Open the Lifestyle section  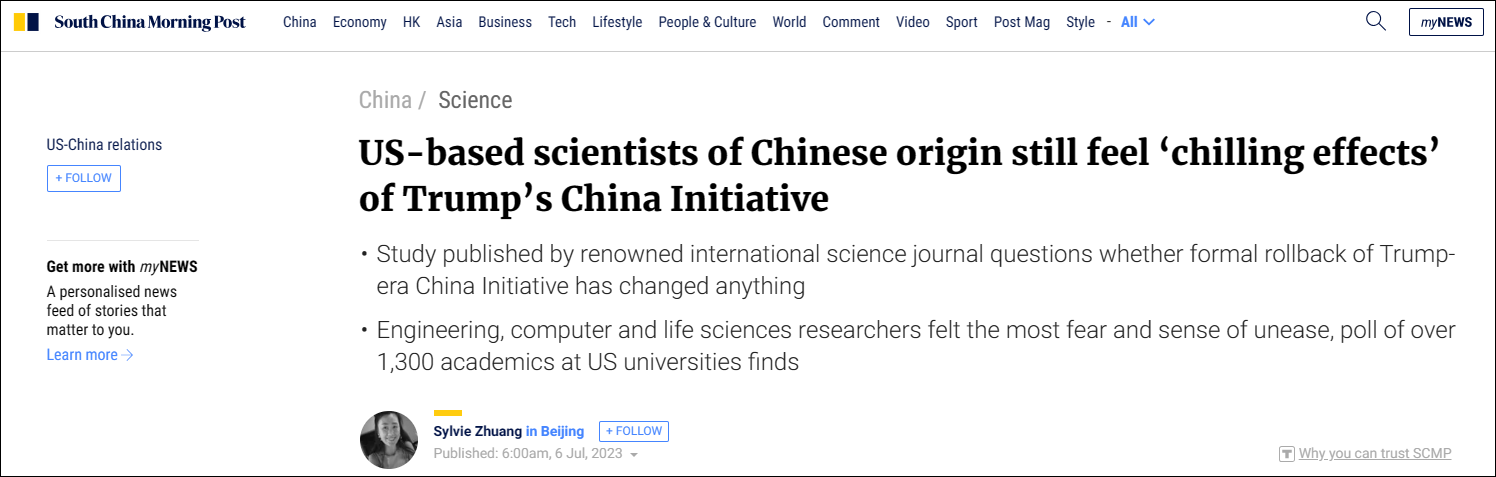click(x=617, y=22)
